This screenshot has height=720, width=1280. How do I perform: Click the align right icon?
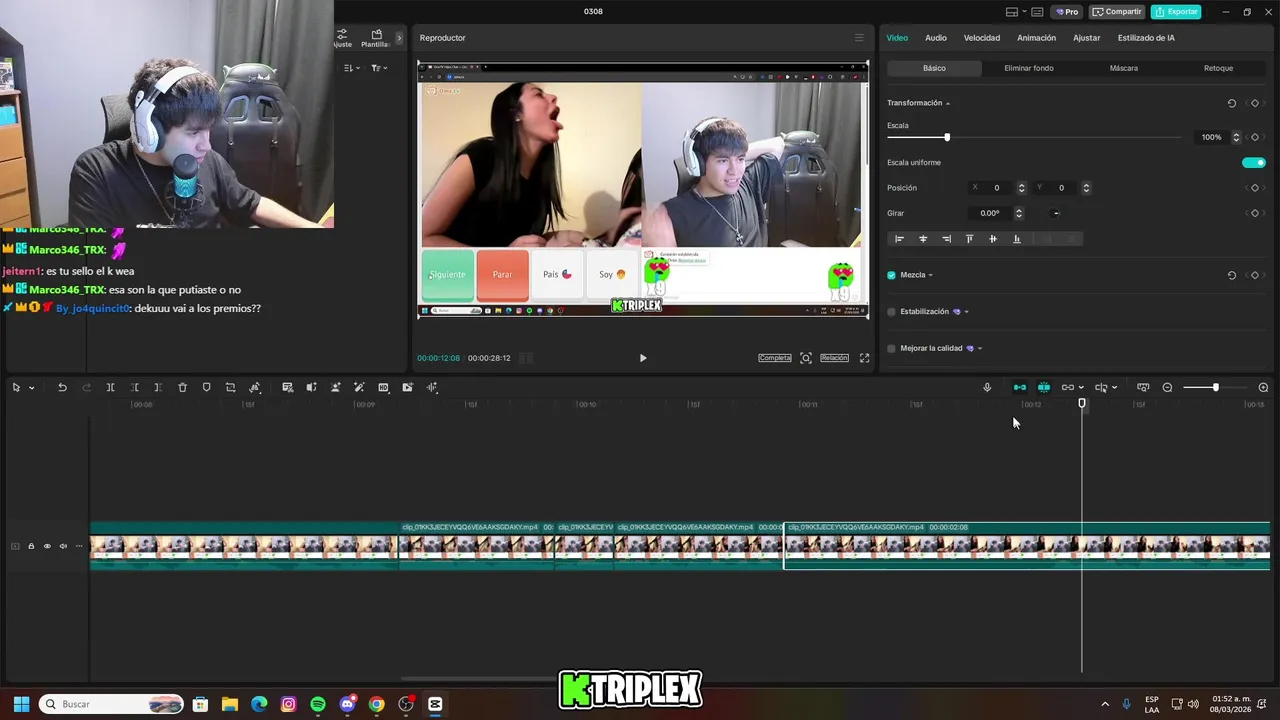click(946, 239)
